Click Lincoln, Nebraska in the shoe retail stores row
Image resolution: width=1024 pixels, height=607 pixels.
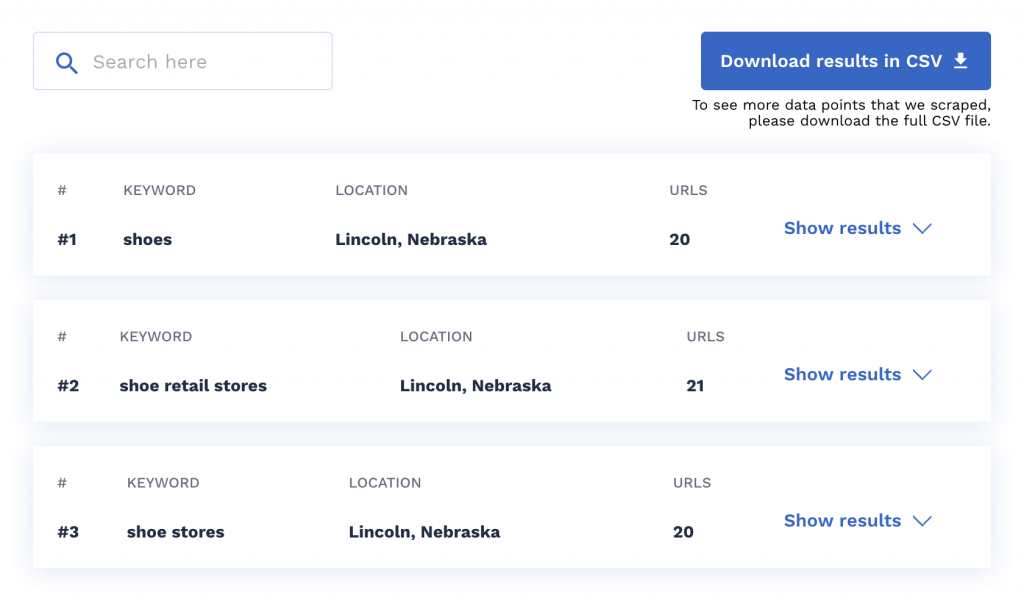[x=475, y=386]
